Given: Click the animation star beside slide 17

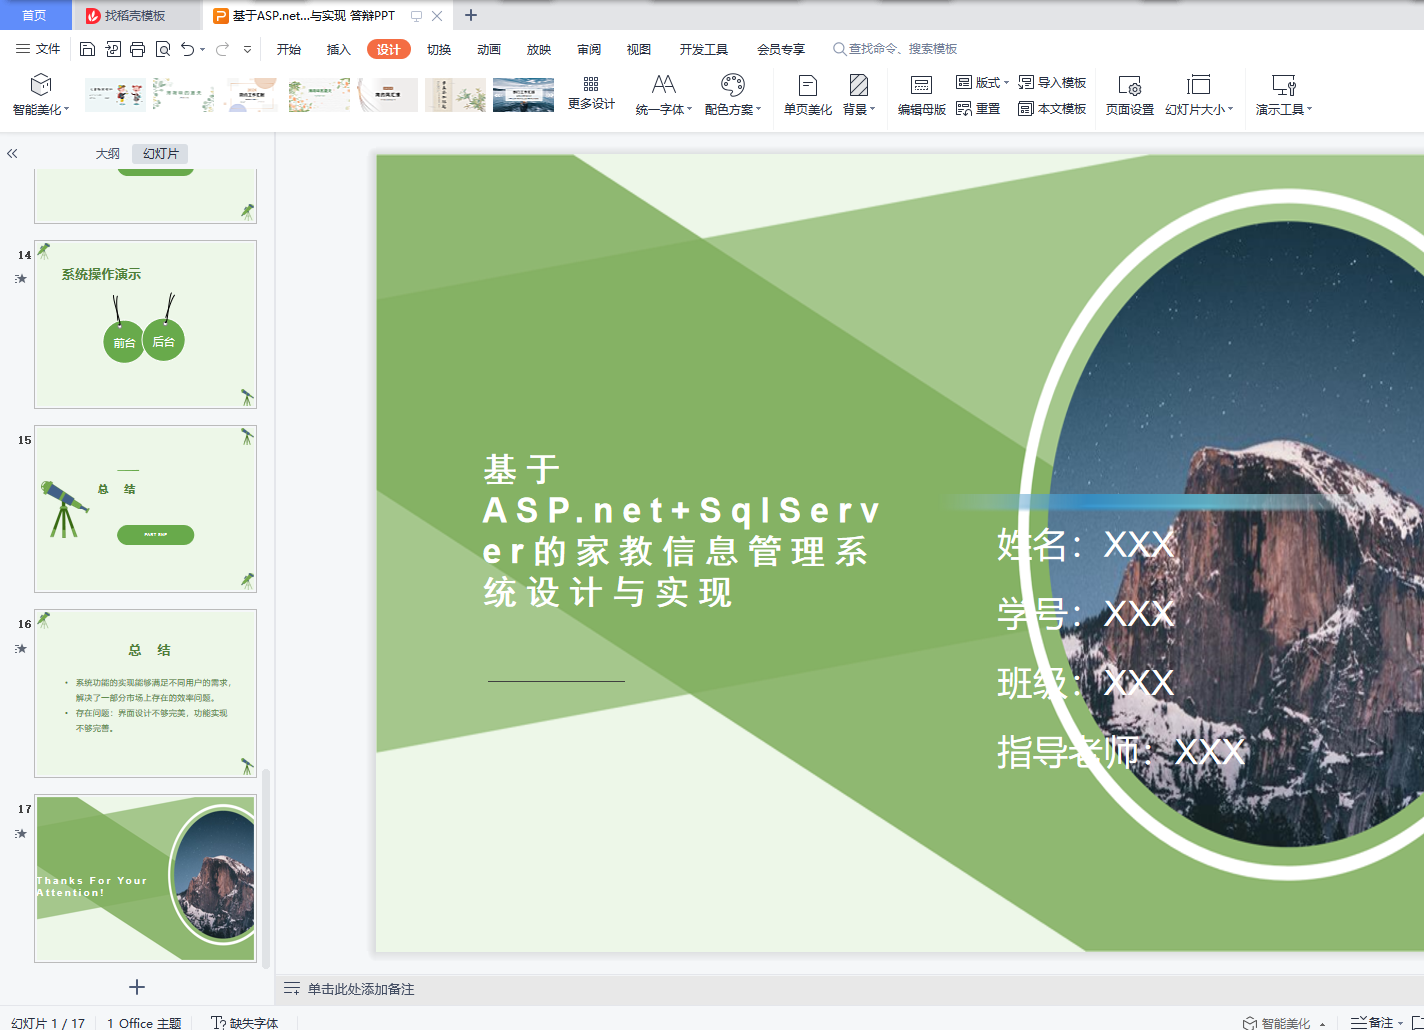Looking at the screenshot, I should point(21,834).
